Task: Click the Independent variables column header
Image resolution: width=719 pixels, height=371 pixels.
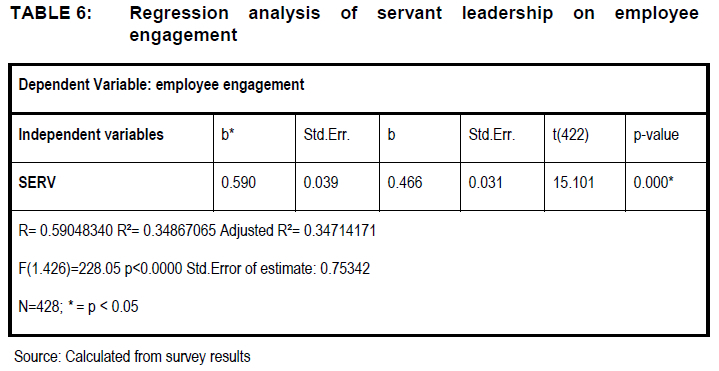Action: tap(91, 135)
